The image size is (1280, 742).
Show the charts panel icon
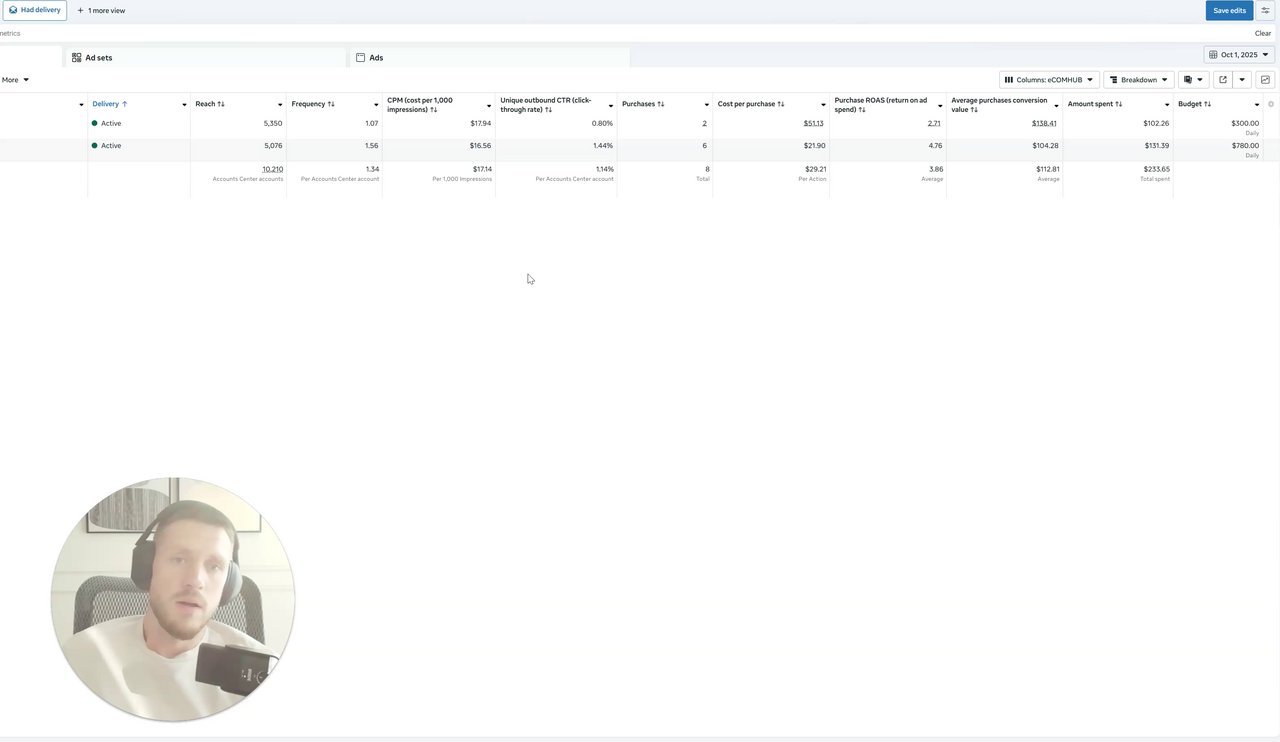point(1265,80)
